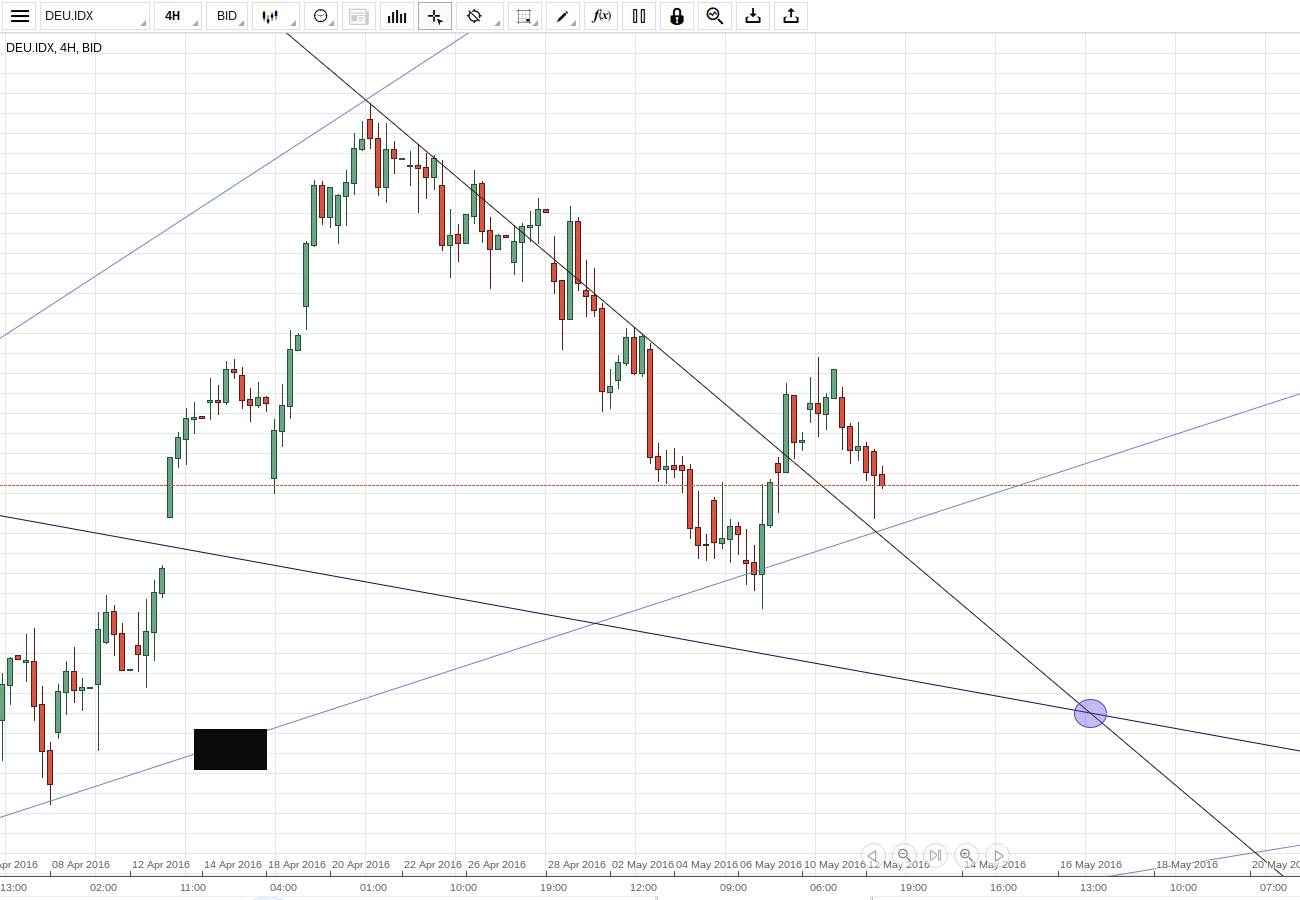The image size is (1300, 900).
Task: Click the greyed news panel icon
Action: [x=359, y=16]
